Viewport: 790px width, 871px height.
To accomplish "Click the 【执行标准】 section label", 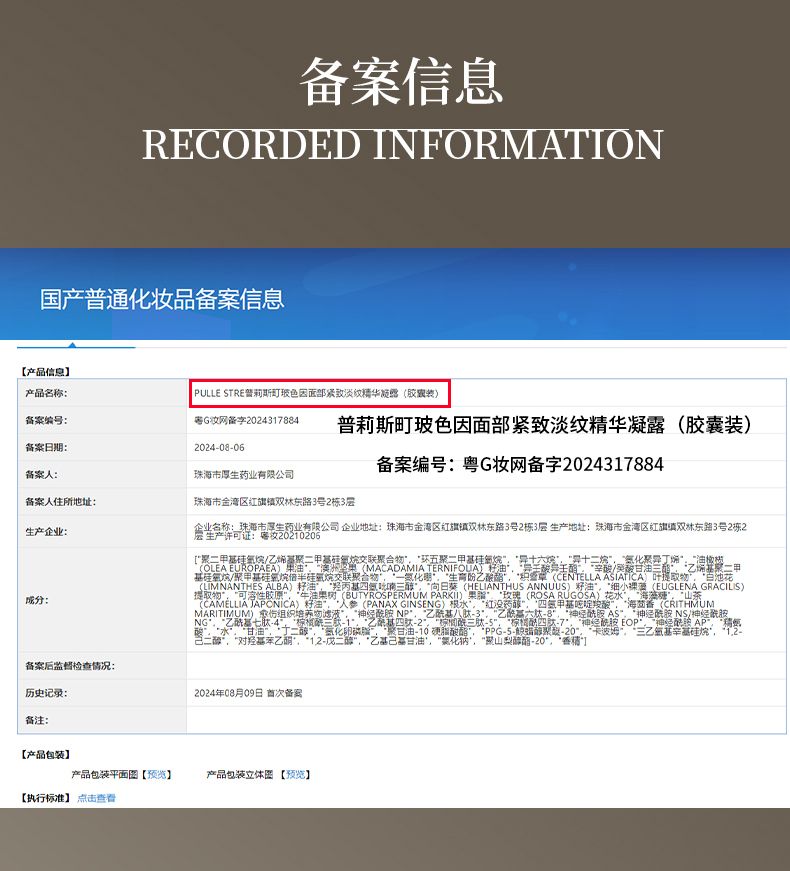I will click(45, 798).
